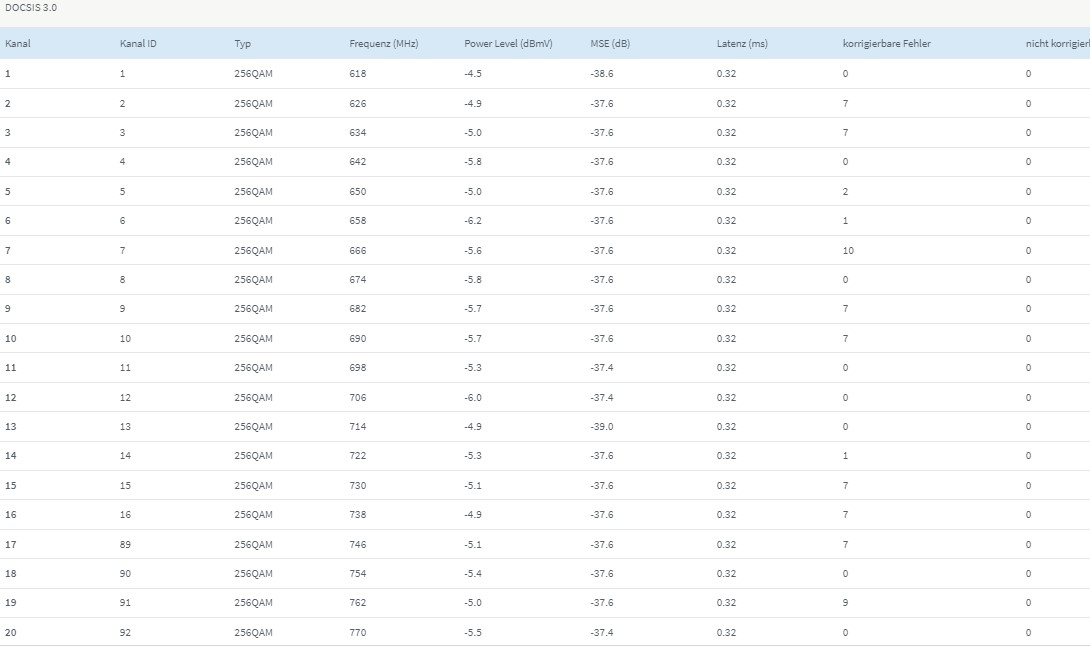
Task: Click the MSE (dB) column header
Action: (x=611, y=44)
